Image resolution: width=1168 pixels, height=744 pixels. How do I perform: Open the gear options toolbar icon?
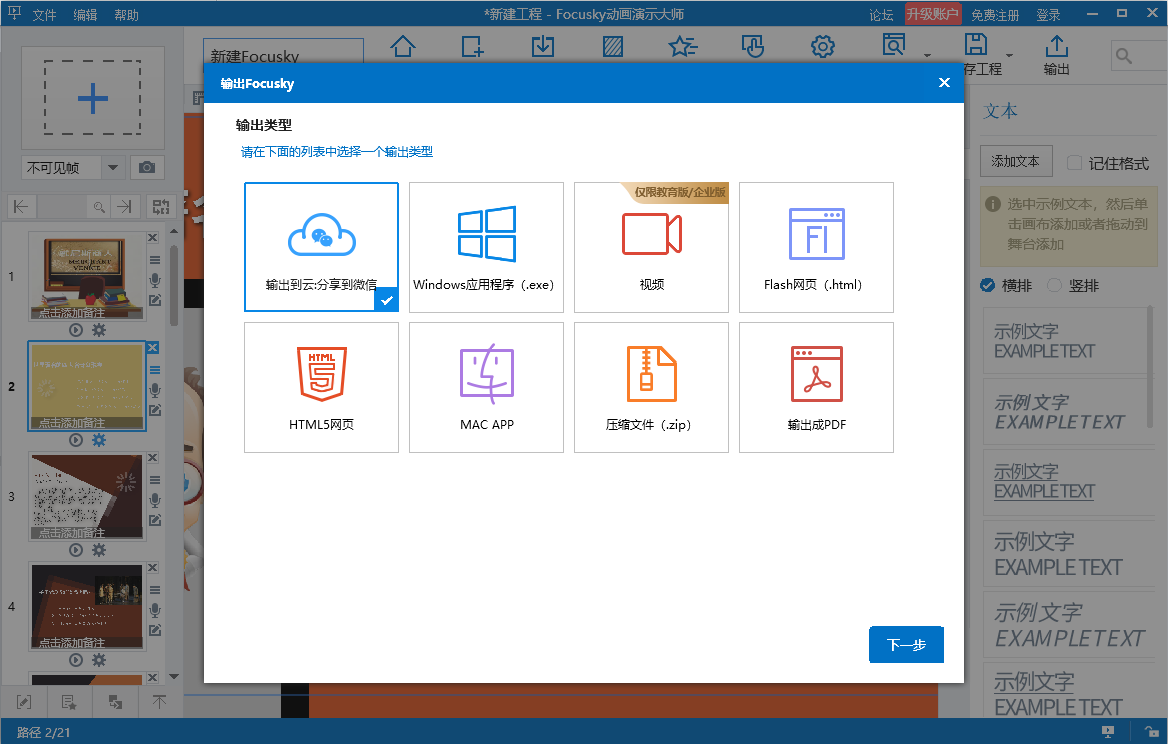[x=822, y=47]
